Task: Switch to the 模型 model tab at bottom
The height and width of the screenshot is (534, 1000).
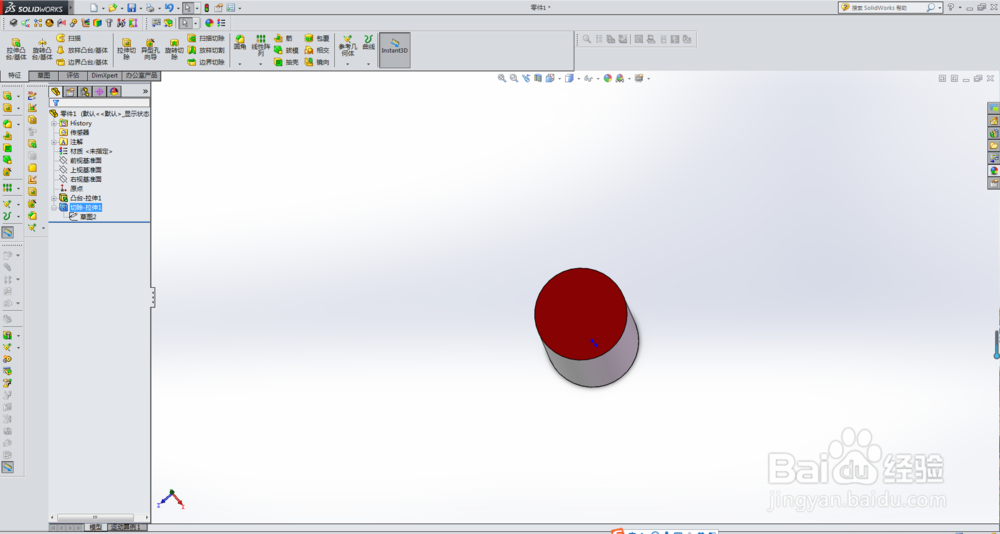Action: click(96, 528)
